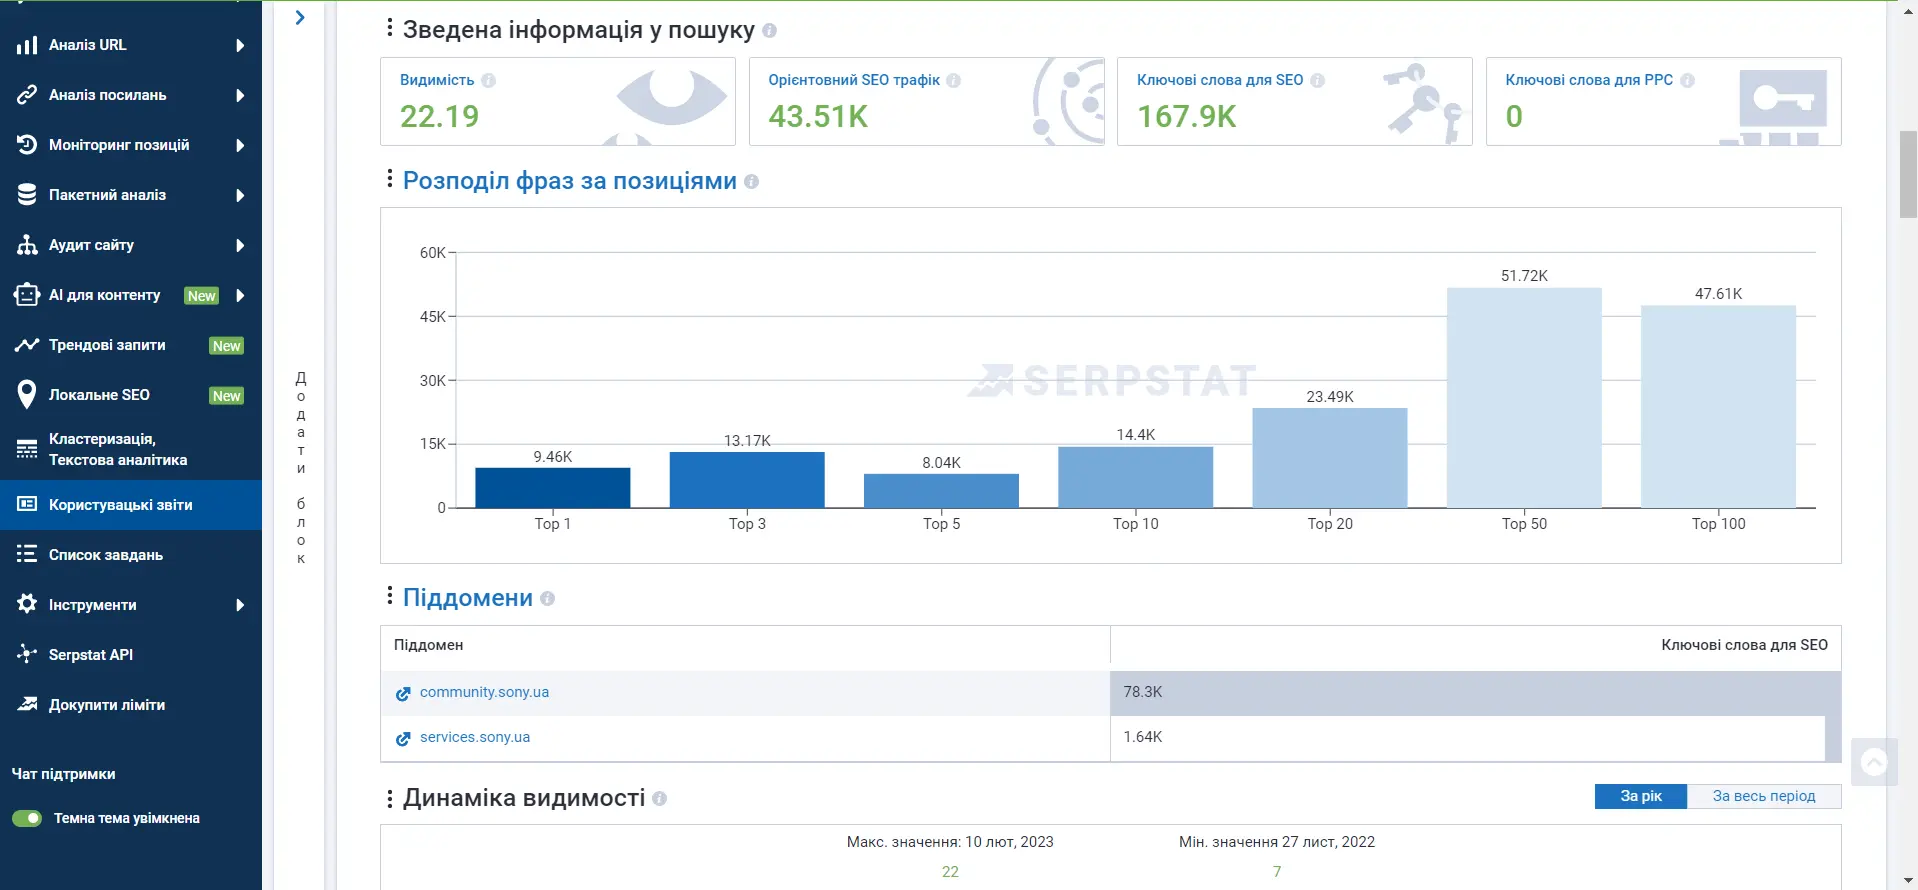This screenshot has width=1918, height=890.
Task: Click the Аудит сайту sitemap icon
Action: [x=27, y=245]
